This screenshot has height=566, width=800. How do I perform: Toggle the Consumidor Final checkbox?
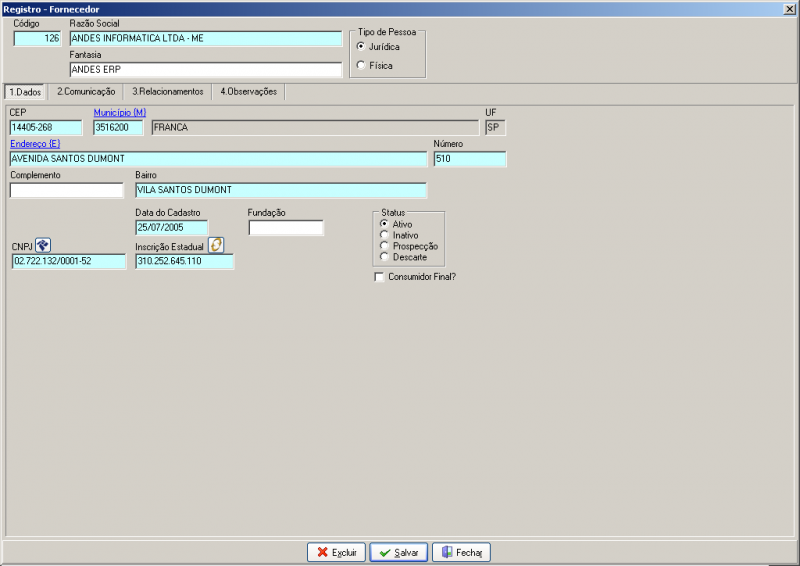(379, 277)
